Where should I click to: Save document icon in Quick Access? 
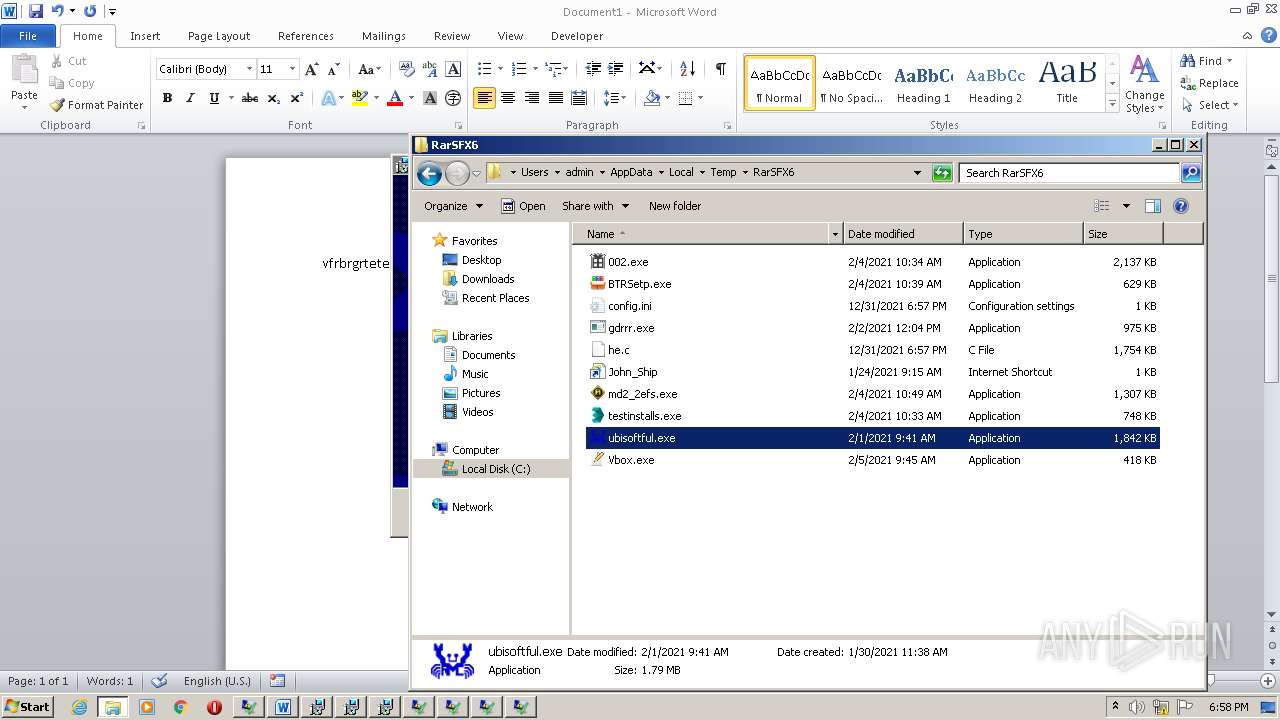coord(36,11)
